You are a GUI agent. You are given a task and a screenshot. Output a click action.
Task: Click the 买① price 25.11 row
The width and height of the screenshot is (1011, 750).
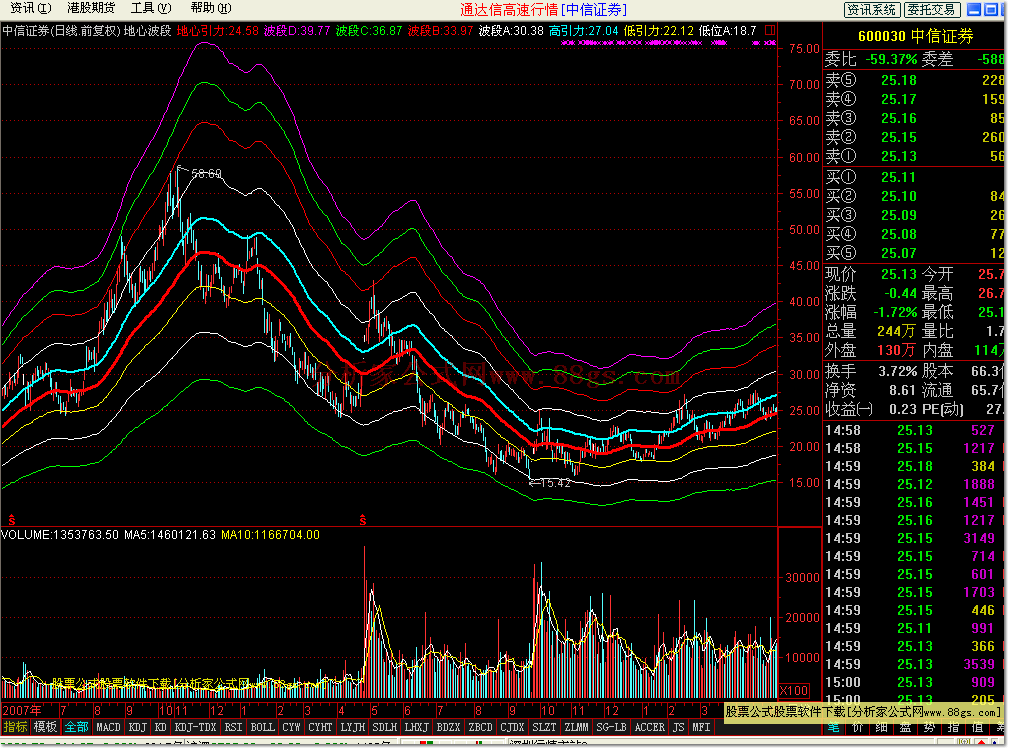click(914, 177)
